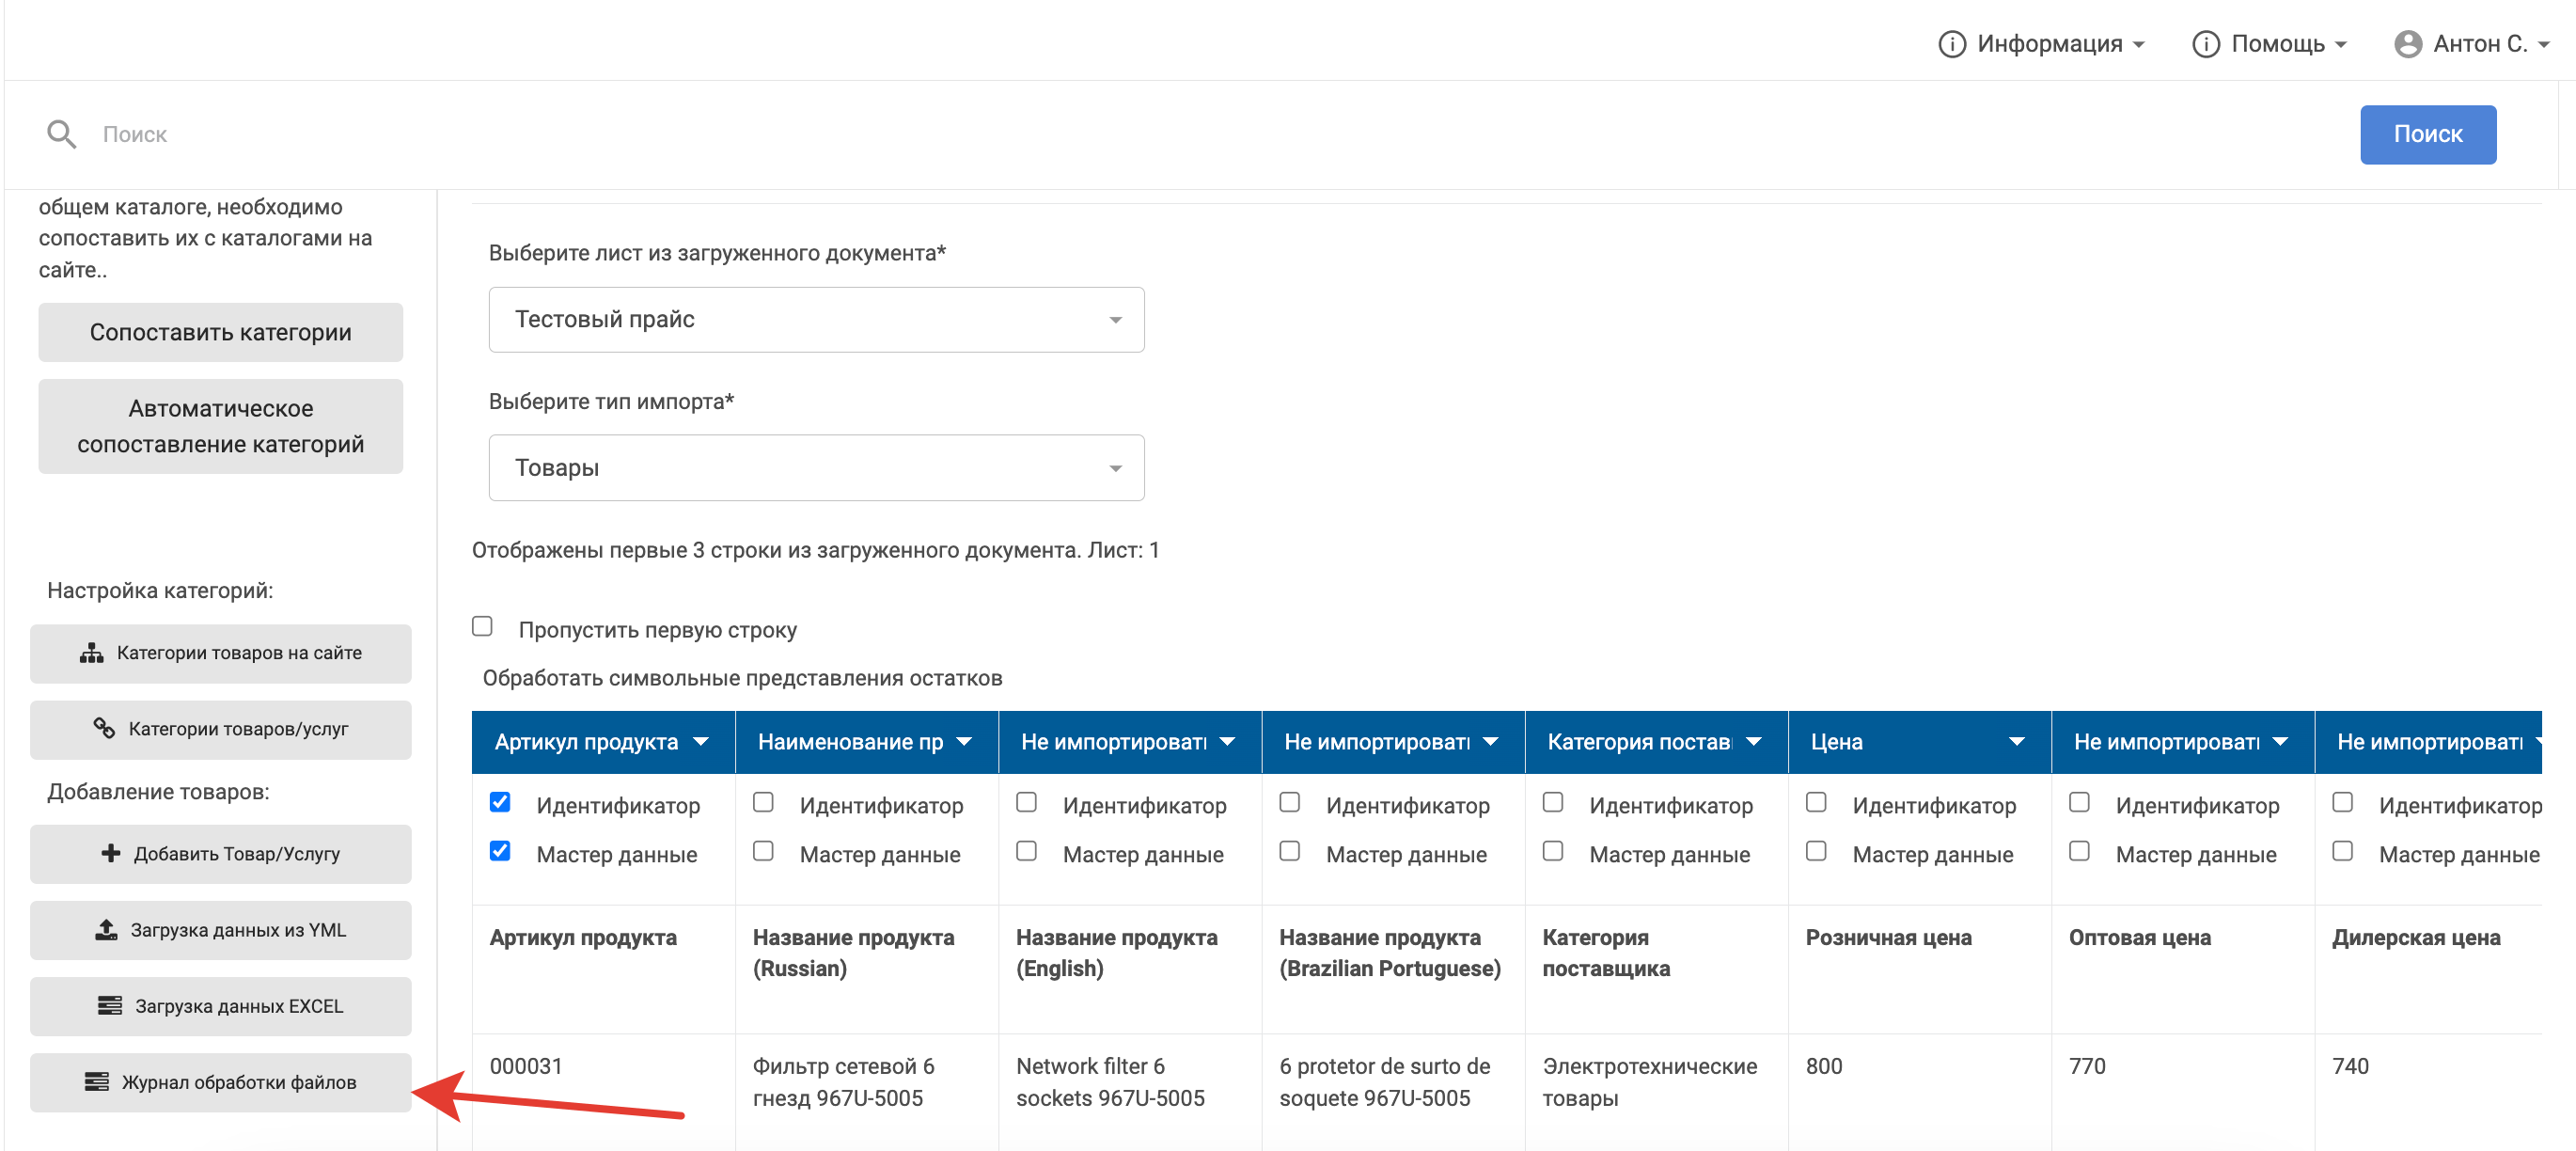Open the fourth column Не импортировать dropdown
Screen dimensions: 2576x1151
tap(1392, 742)
